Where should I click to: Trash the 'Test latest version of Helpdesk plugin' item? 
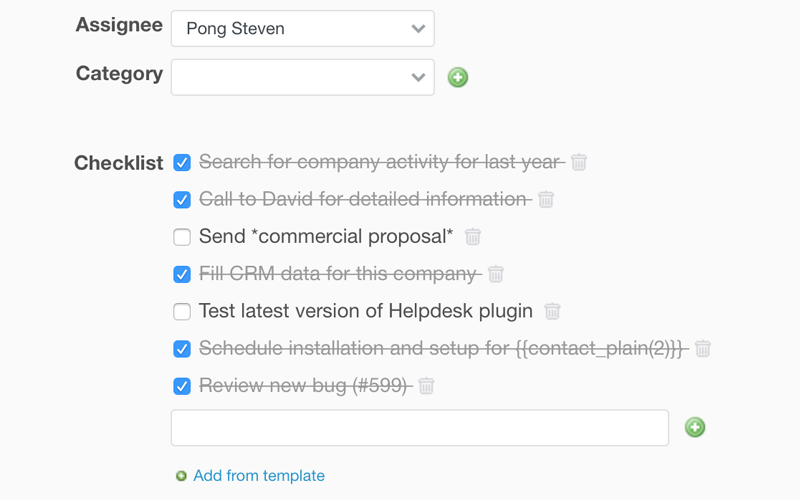pyautogui.click(x=552, y=311)
